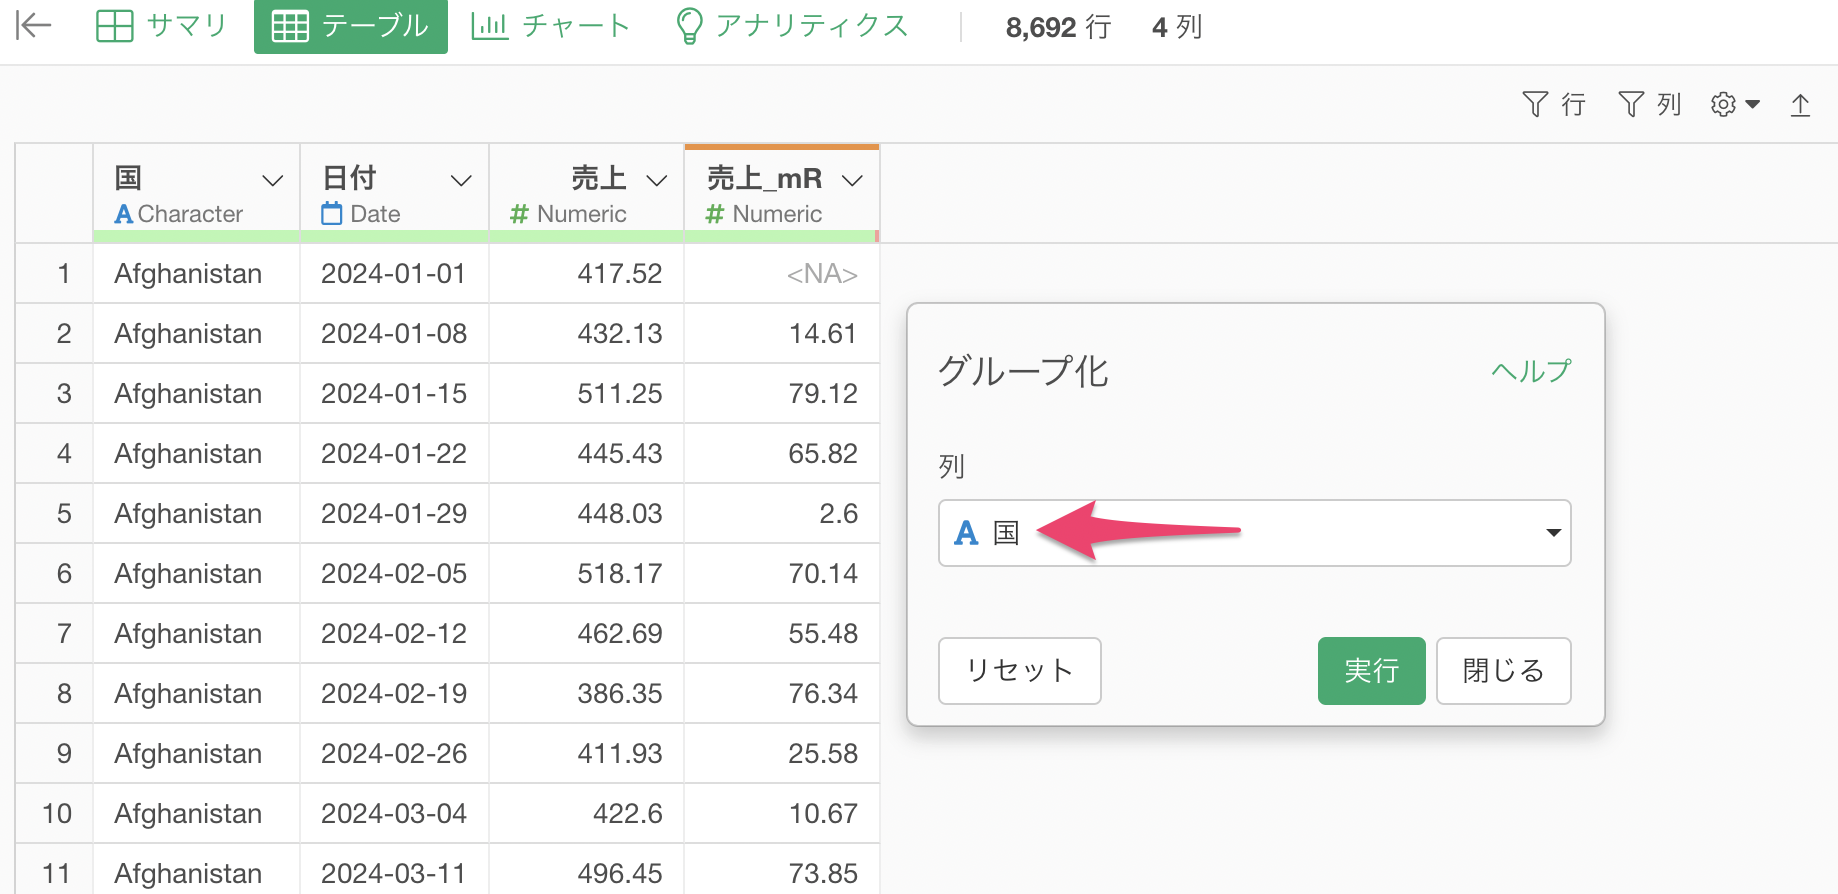Switch to the サマリ tab
Image resolution: width=1838 pixels, height=894 pixels.
[162, 26]
